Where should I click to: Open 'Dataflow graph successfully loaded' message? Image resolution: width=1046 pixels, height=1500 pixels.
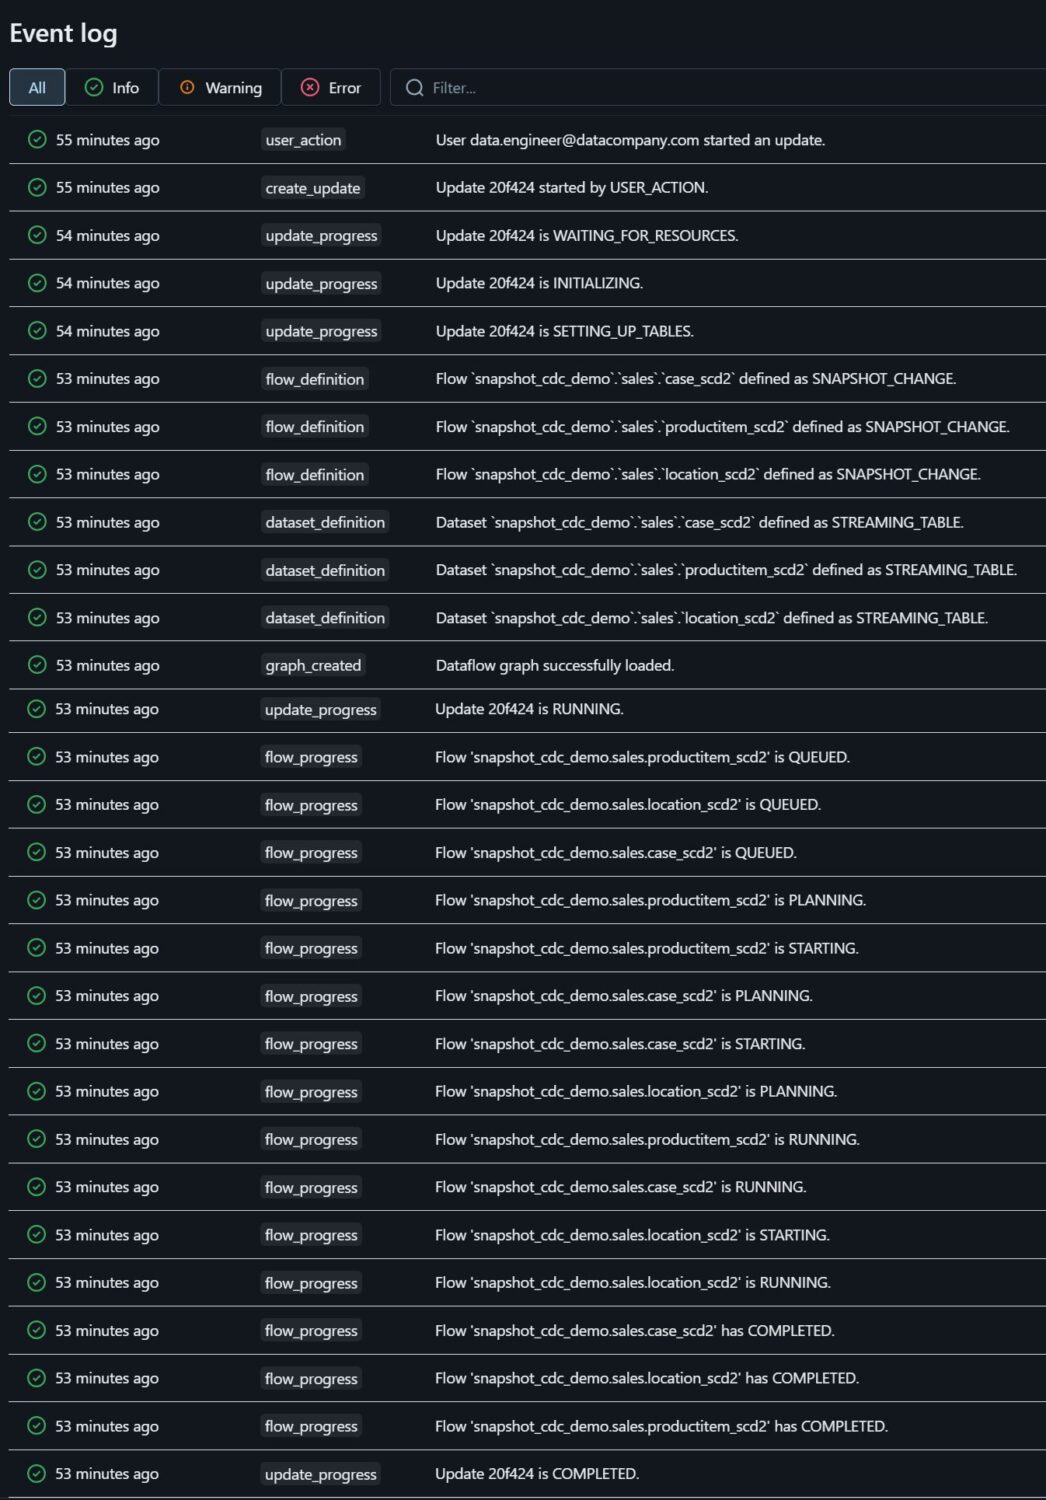pyautogui.click(x=554, y=665)
